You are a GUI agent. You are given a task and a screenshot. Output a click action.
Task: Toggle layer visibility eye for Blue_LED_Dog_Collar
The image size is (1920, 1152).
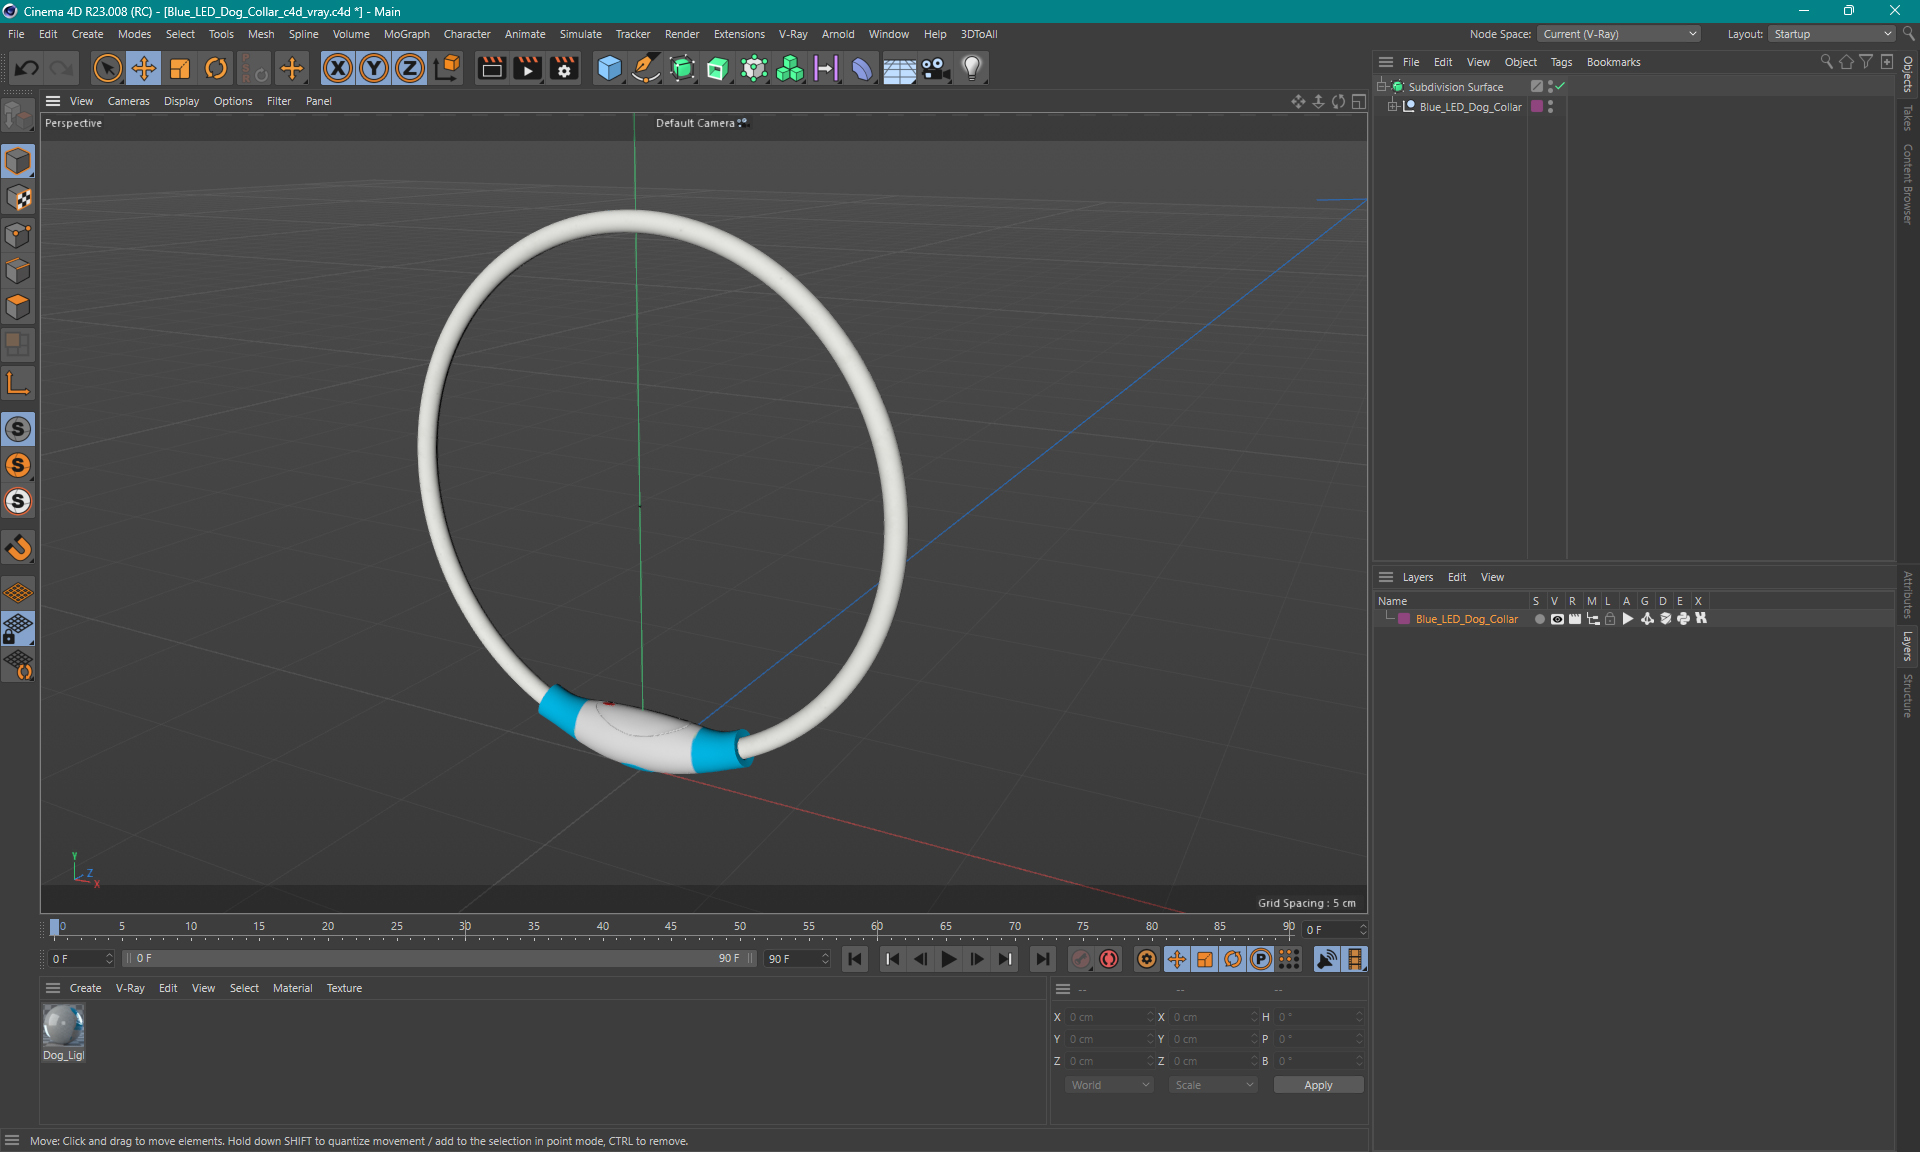point(1557,619)
